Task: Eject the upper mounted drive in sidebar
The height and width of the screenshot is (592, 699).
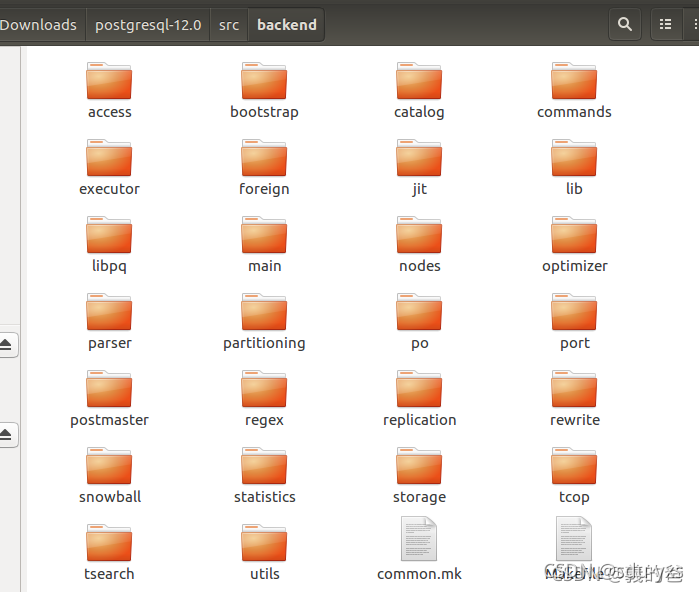Action: click(x=6, y=345)
